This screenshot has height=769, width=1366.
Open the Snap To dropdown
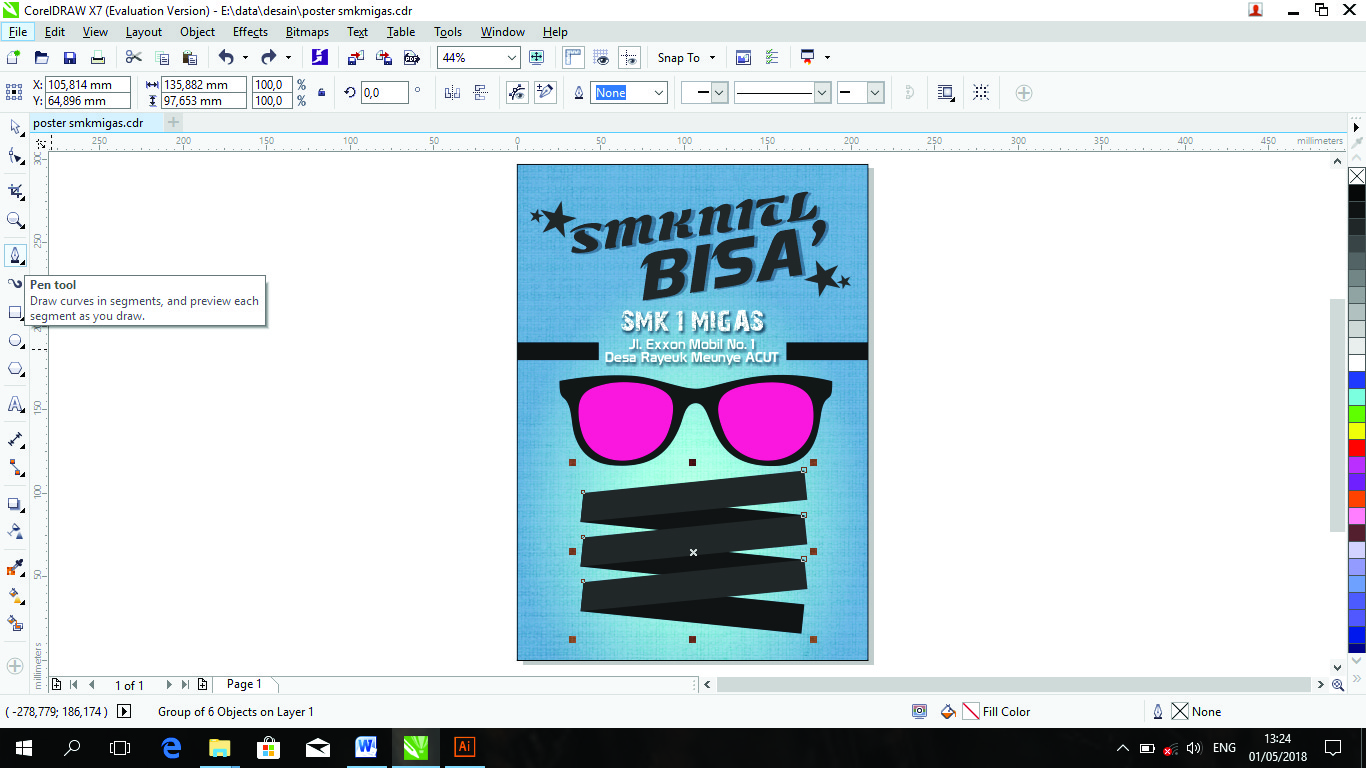pyautogui.click(x=686, y=58)
